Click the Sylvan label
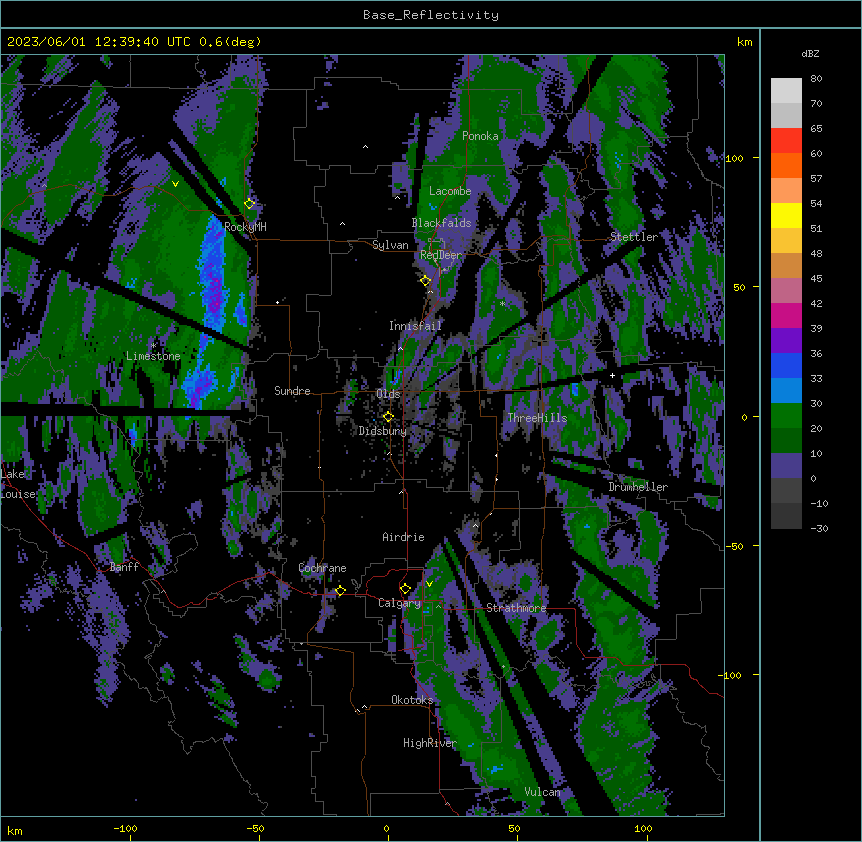 (390, 245)
